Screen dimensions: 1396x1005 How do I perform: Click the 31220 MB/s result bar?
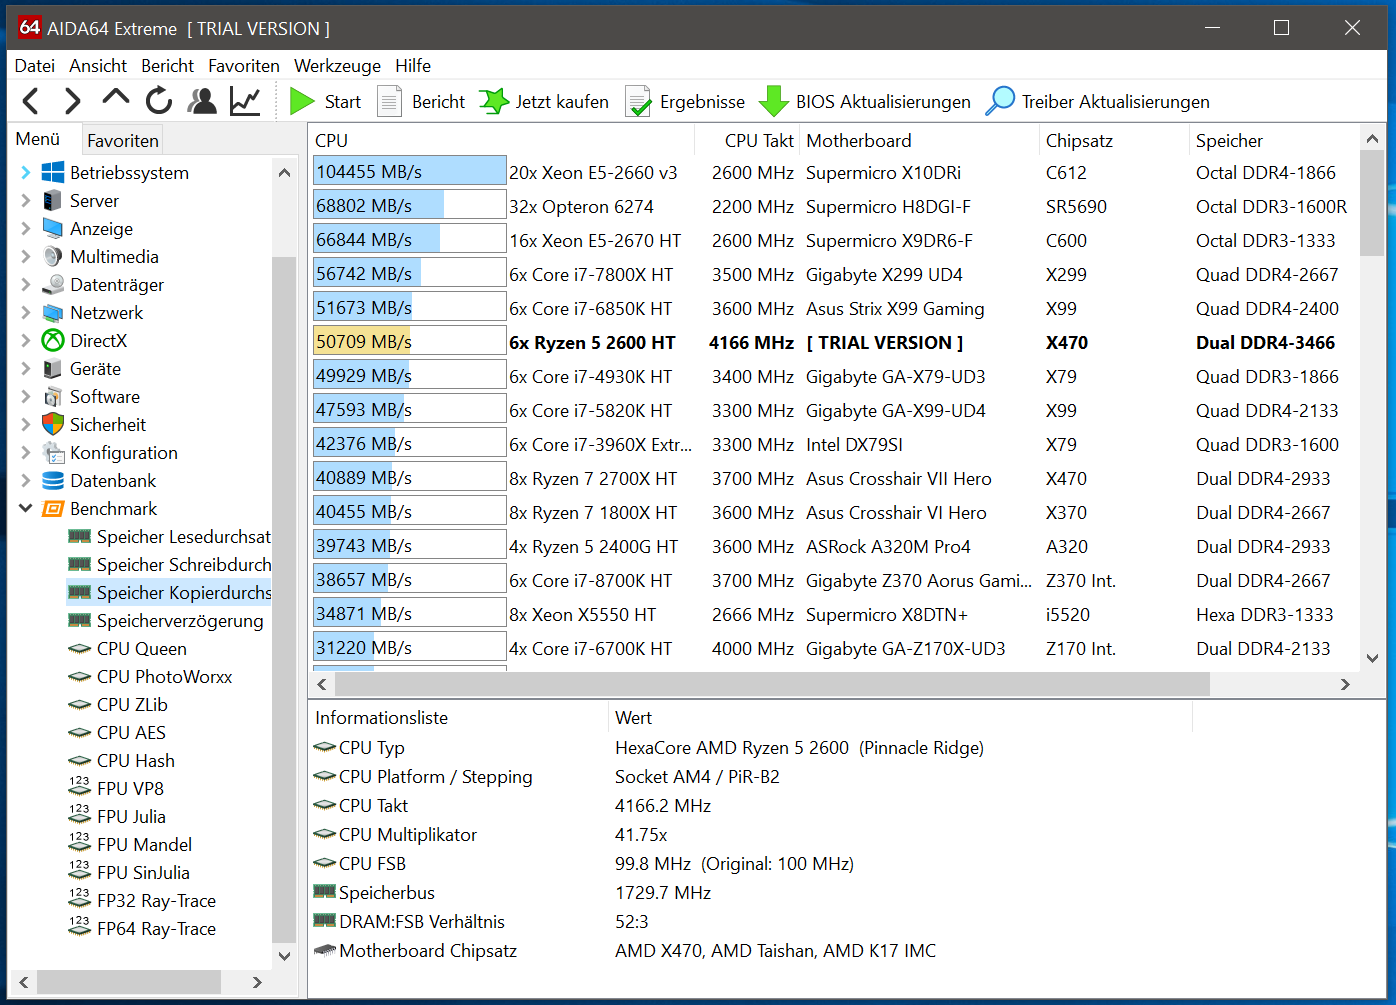coord(410,647)
